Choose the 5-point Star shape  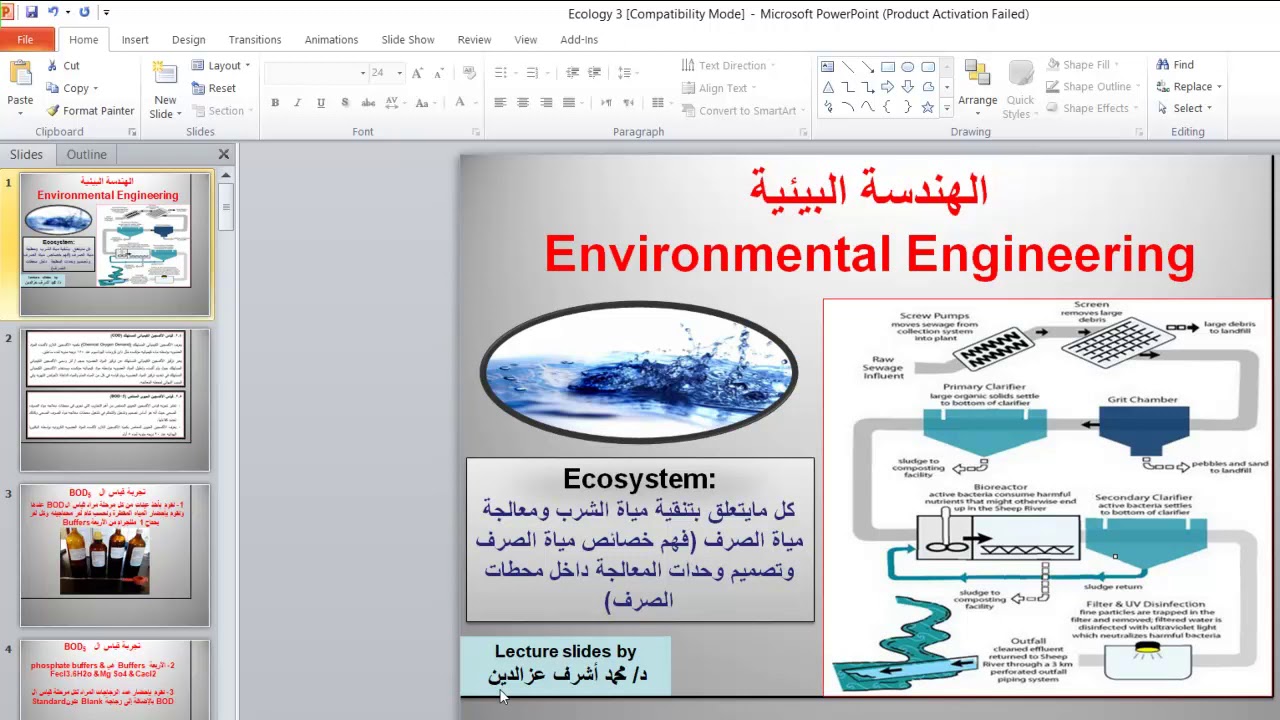[x=928, y=107]
